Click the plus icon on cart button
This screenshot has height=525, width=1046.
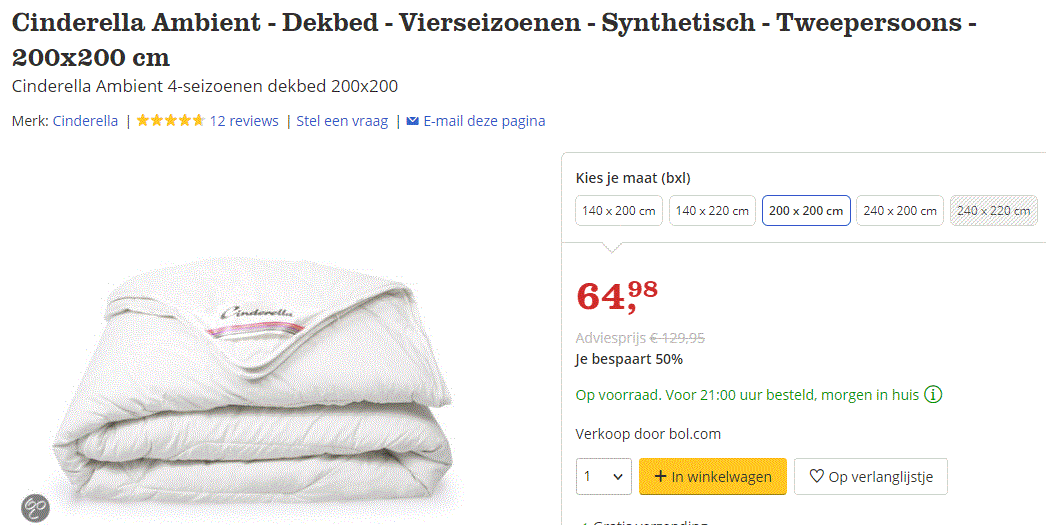660,477
